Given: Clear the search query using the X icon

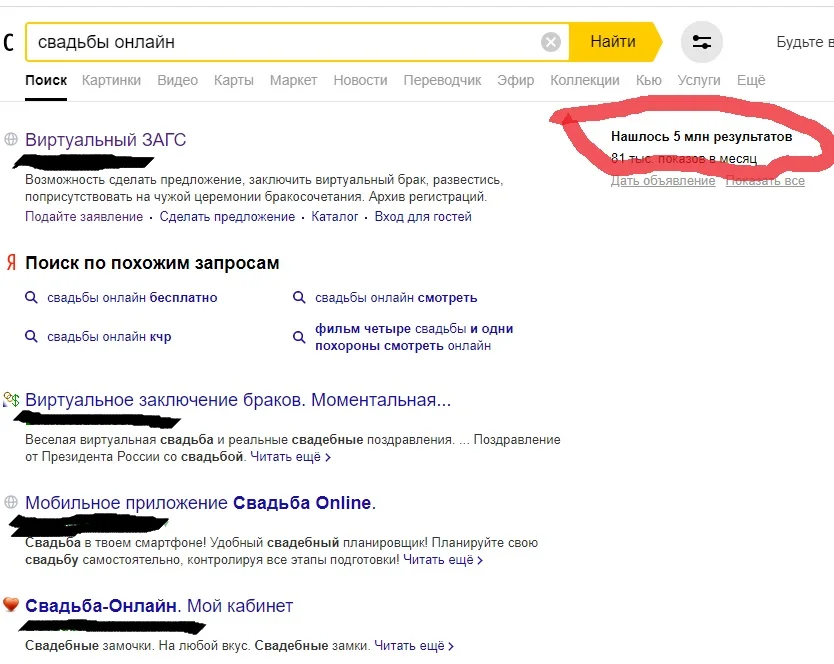Looking at the screenshot, I should (550, 41).
